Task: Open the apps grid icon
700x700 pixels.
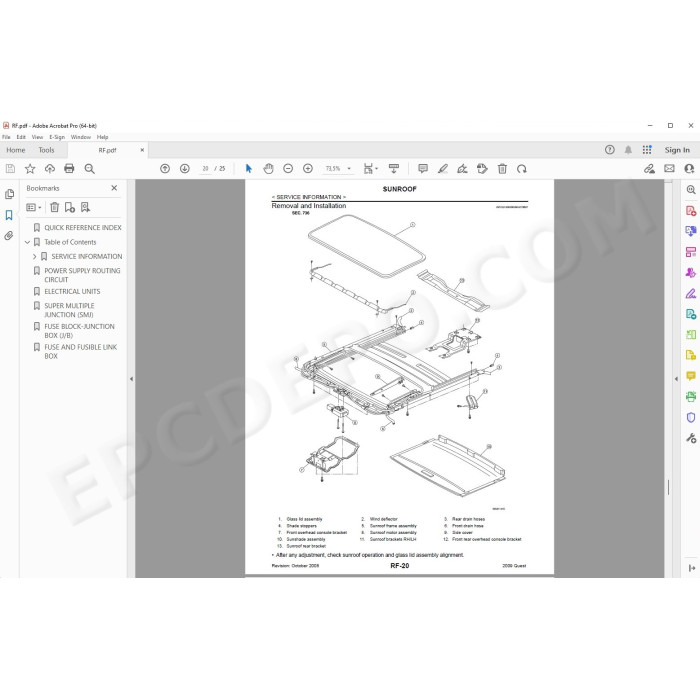Action: point(647,150)
